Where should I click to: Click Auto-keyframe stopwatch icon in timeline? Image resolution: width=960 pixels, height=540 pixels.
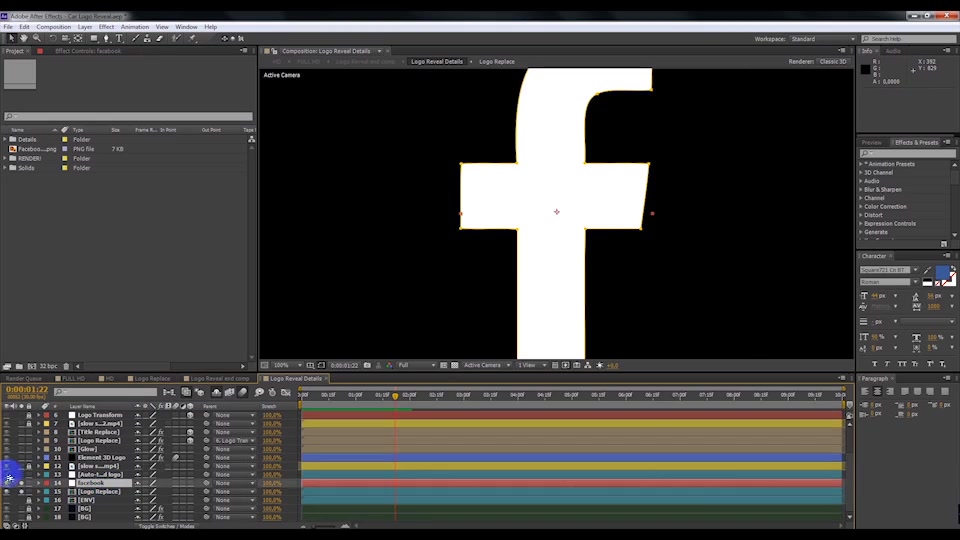(x=272, y=392)
